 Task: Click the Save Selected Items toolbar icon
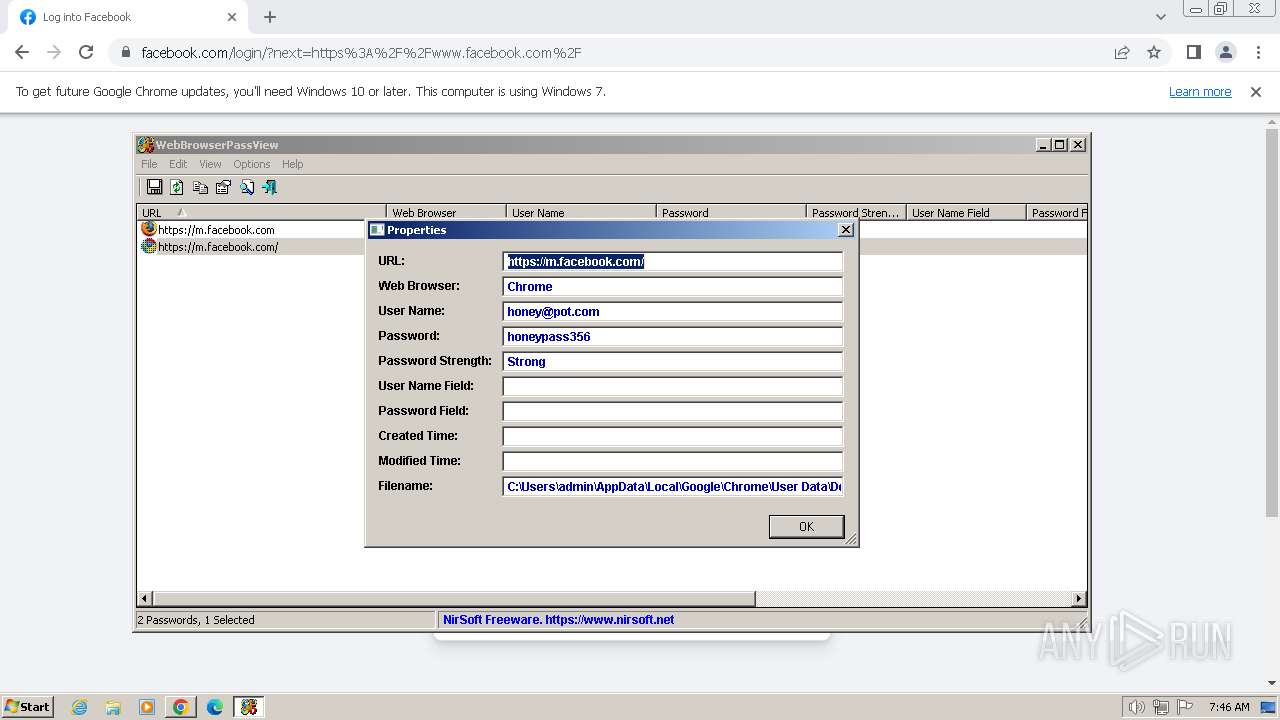click(154, 187)
